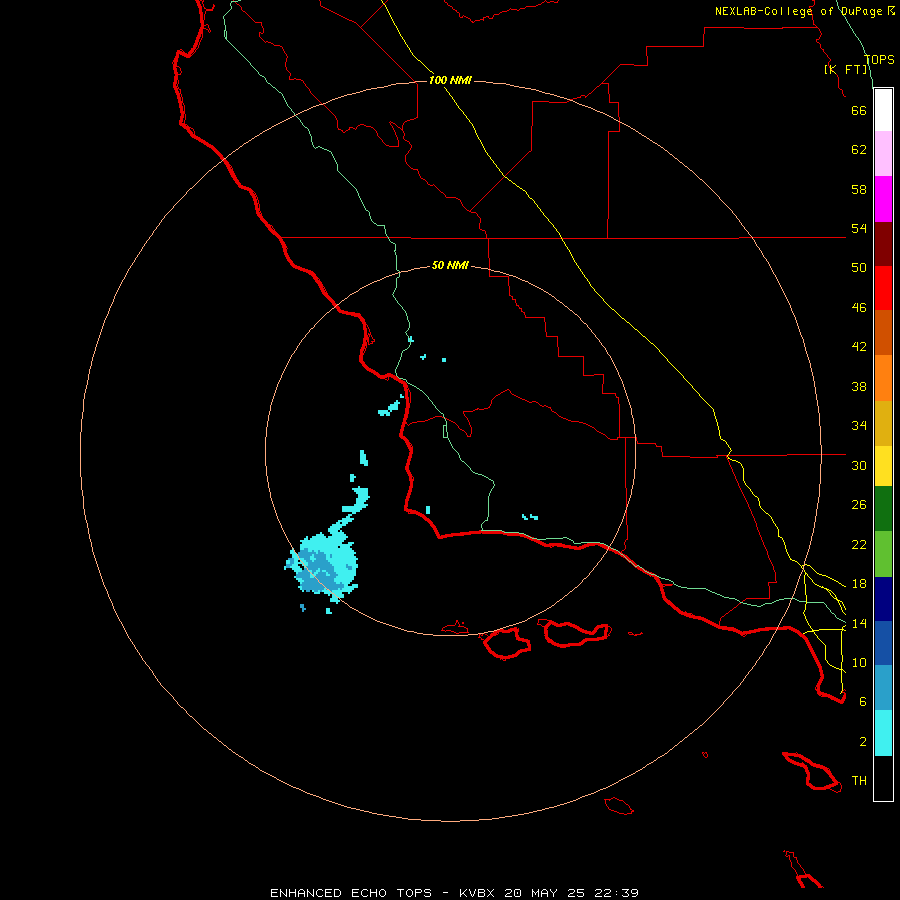Click the legend value 18
The width and height of the screenshot is (900, 900).
[x=859, y=584]
